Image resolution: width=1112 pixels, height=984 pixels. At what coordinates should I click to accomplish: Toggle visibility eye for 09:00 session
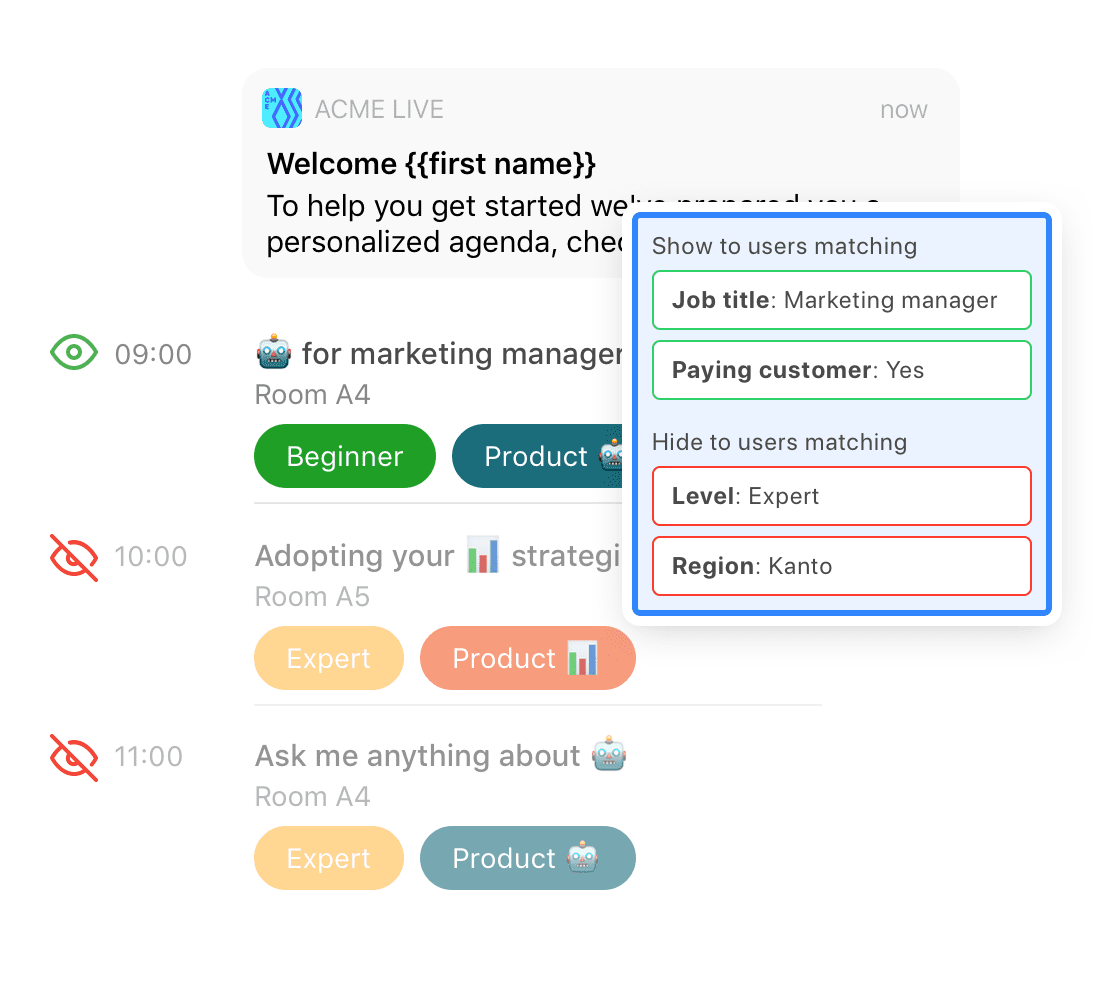click(74, 353)
